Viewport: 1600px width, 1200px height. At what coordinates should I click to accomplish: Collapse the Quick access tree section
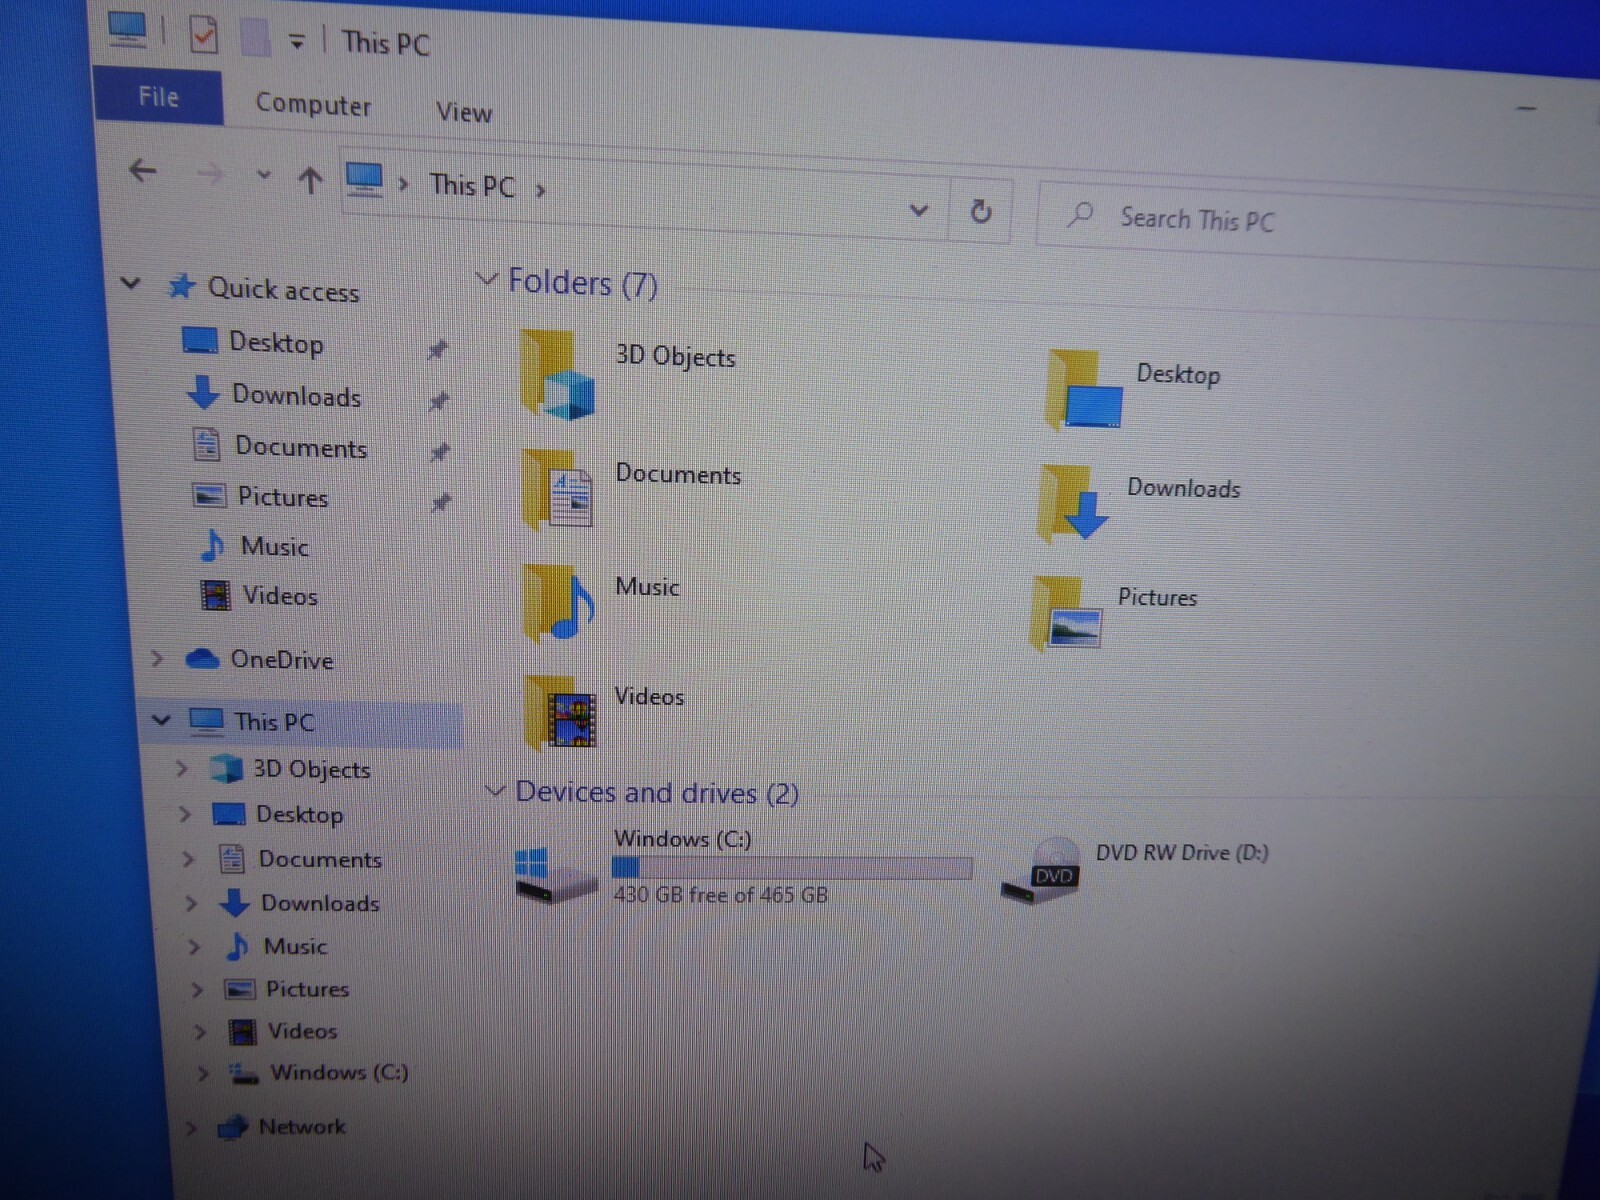pos(130,284)
